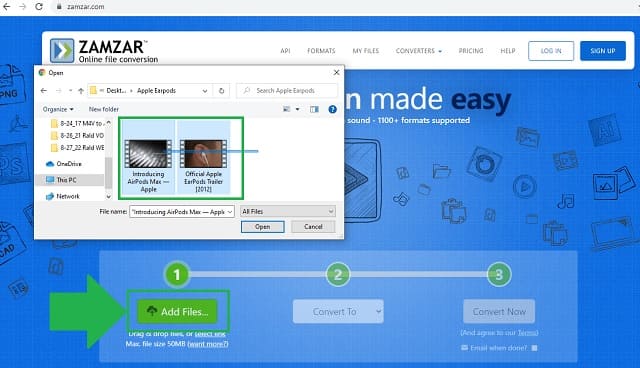This screenshot has width=640, height=368.
Task: Click Cancel in the Open dialog
Action: pyautogui.click(x=313, y=227)
